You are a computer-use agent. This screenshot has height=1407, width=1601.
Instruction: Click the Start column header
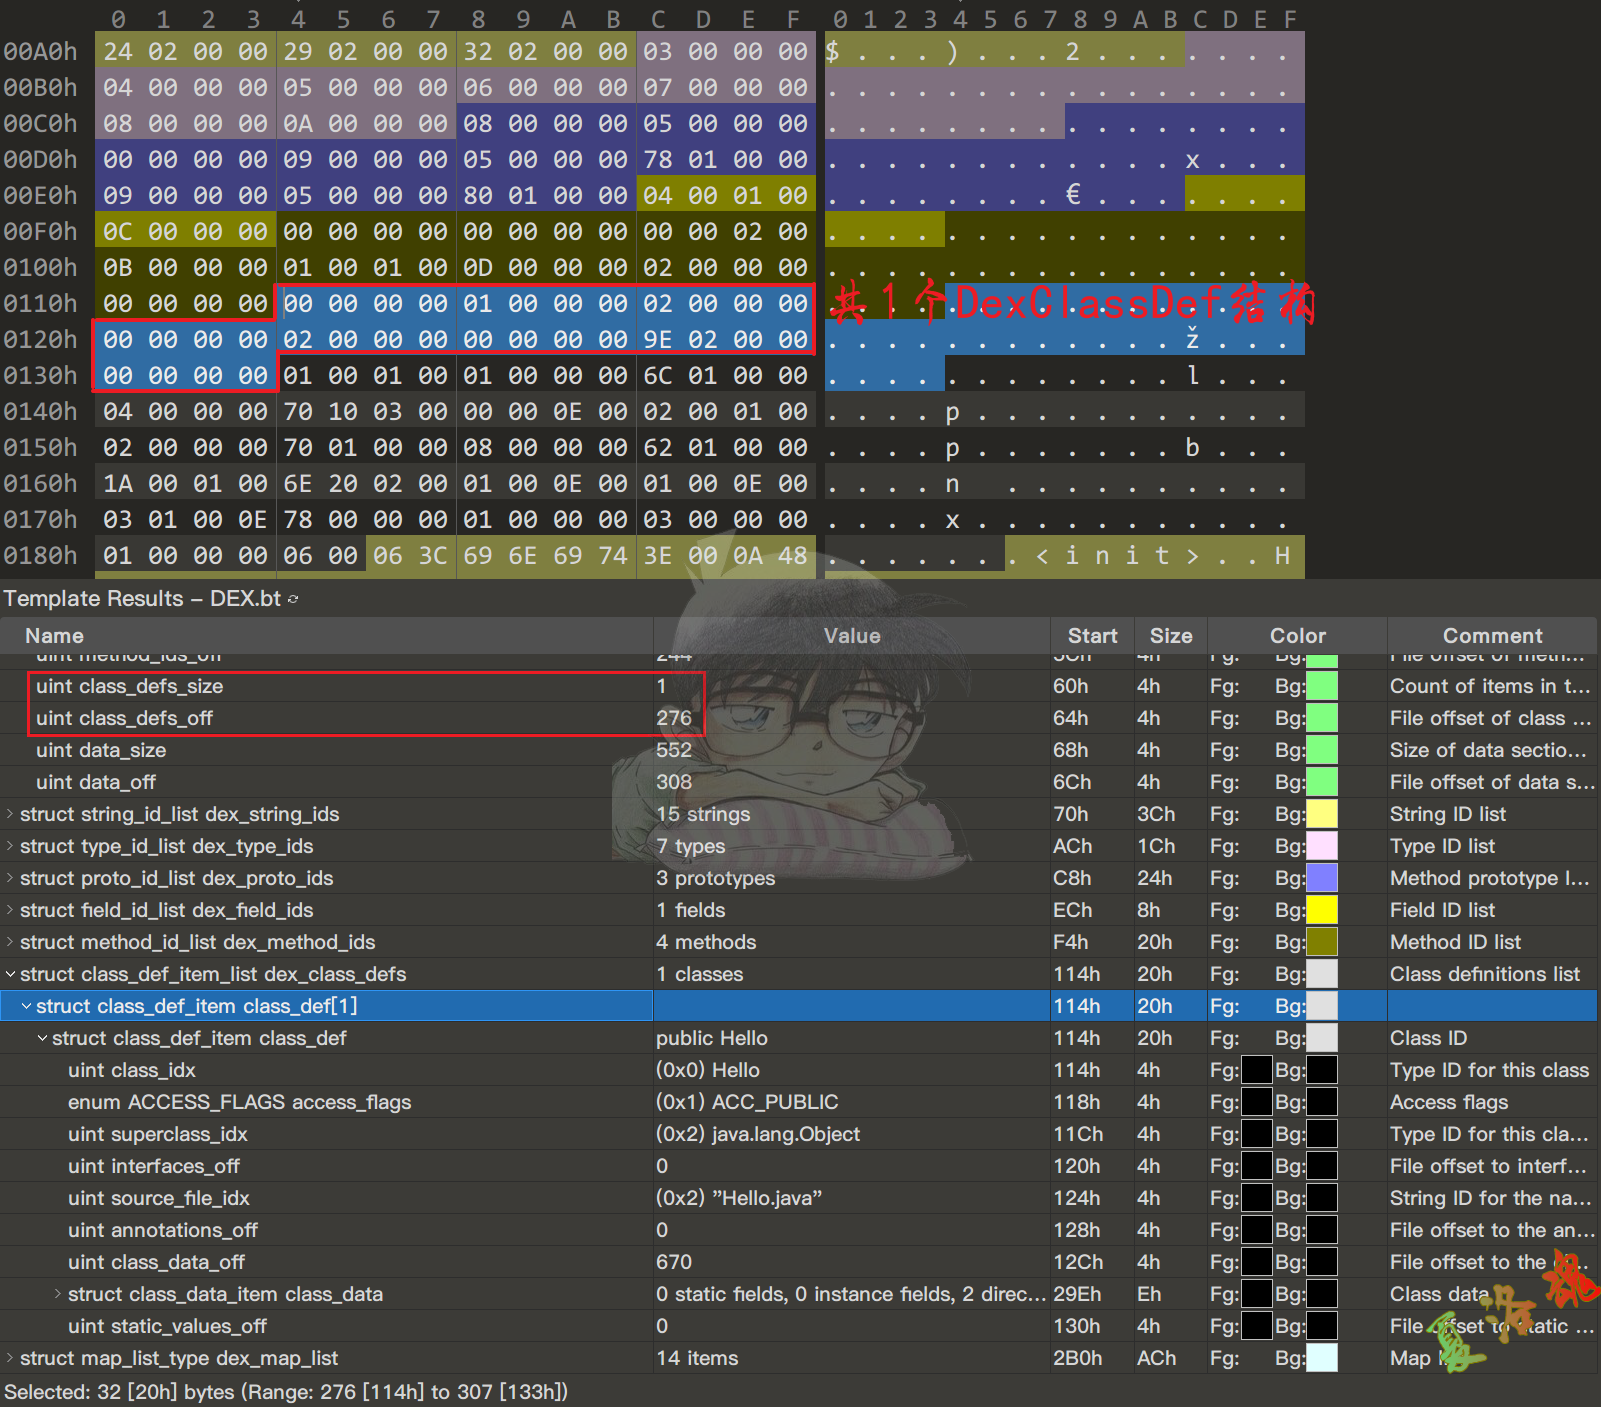tap(1092, 636)
